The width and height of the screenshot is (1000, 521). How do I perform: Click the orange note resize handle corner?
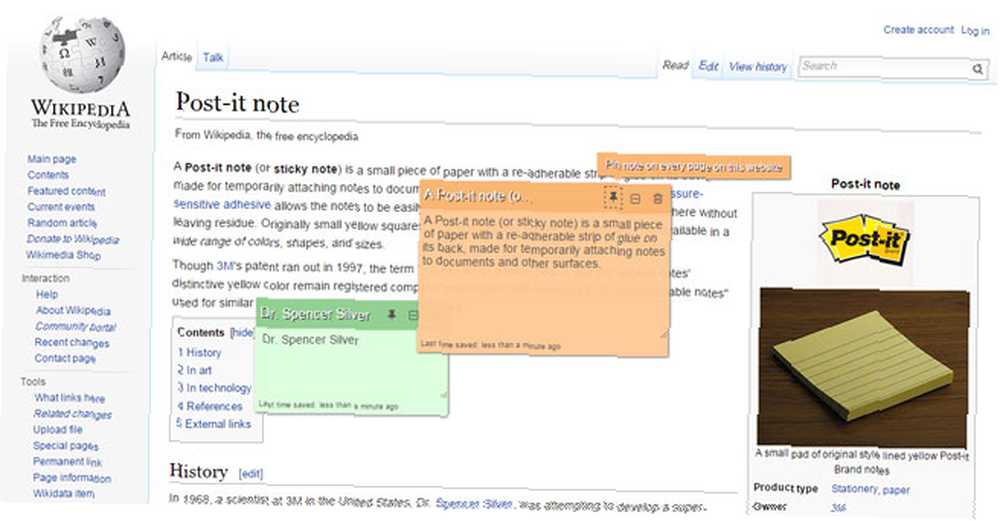click(663, 333)
